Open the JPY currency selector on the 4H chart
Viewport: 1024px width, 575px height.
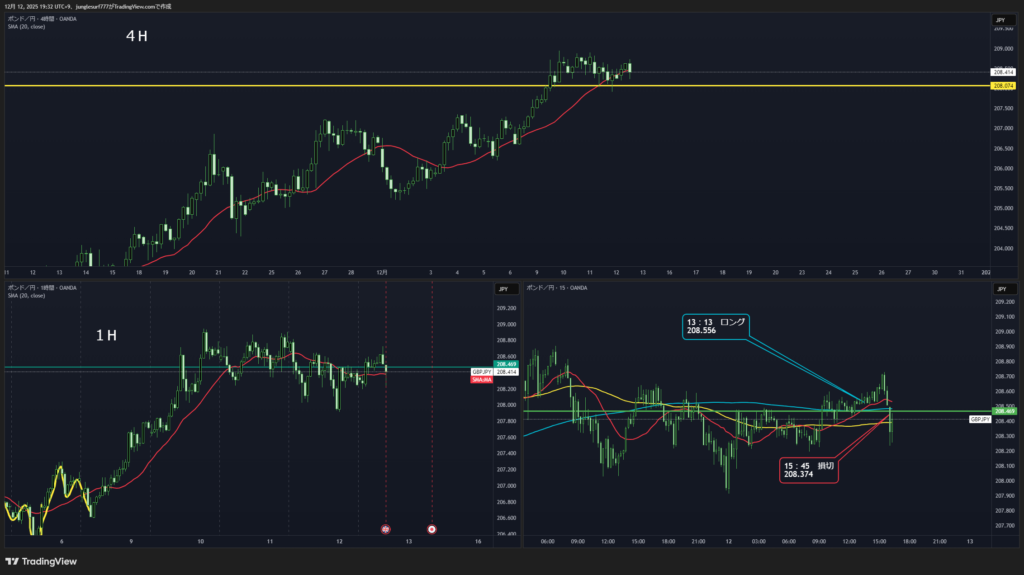tap(999, 20)
